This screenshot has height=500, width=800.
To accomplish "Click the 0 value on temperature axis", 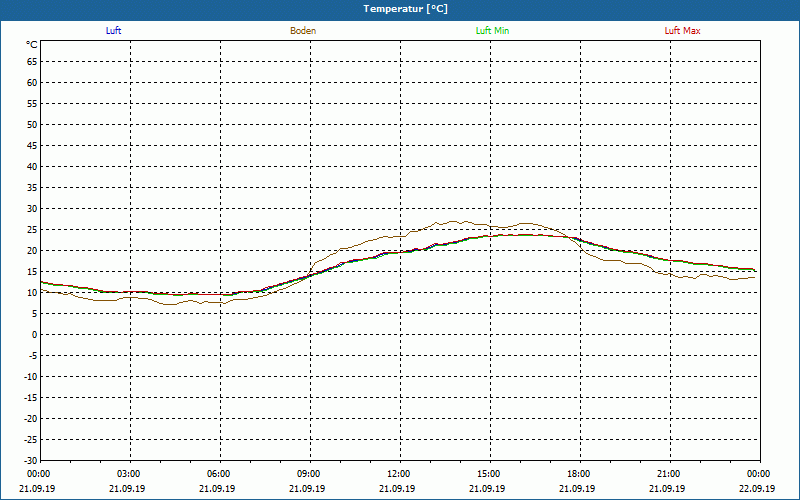I will point(35,335).
